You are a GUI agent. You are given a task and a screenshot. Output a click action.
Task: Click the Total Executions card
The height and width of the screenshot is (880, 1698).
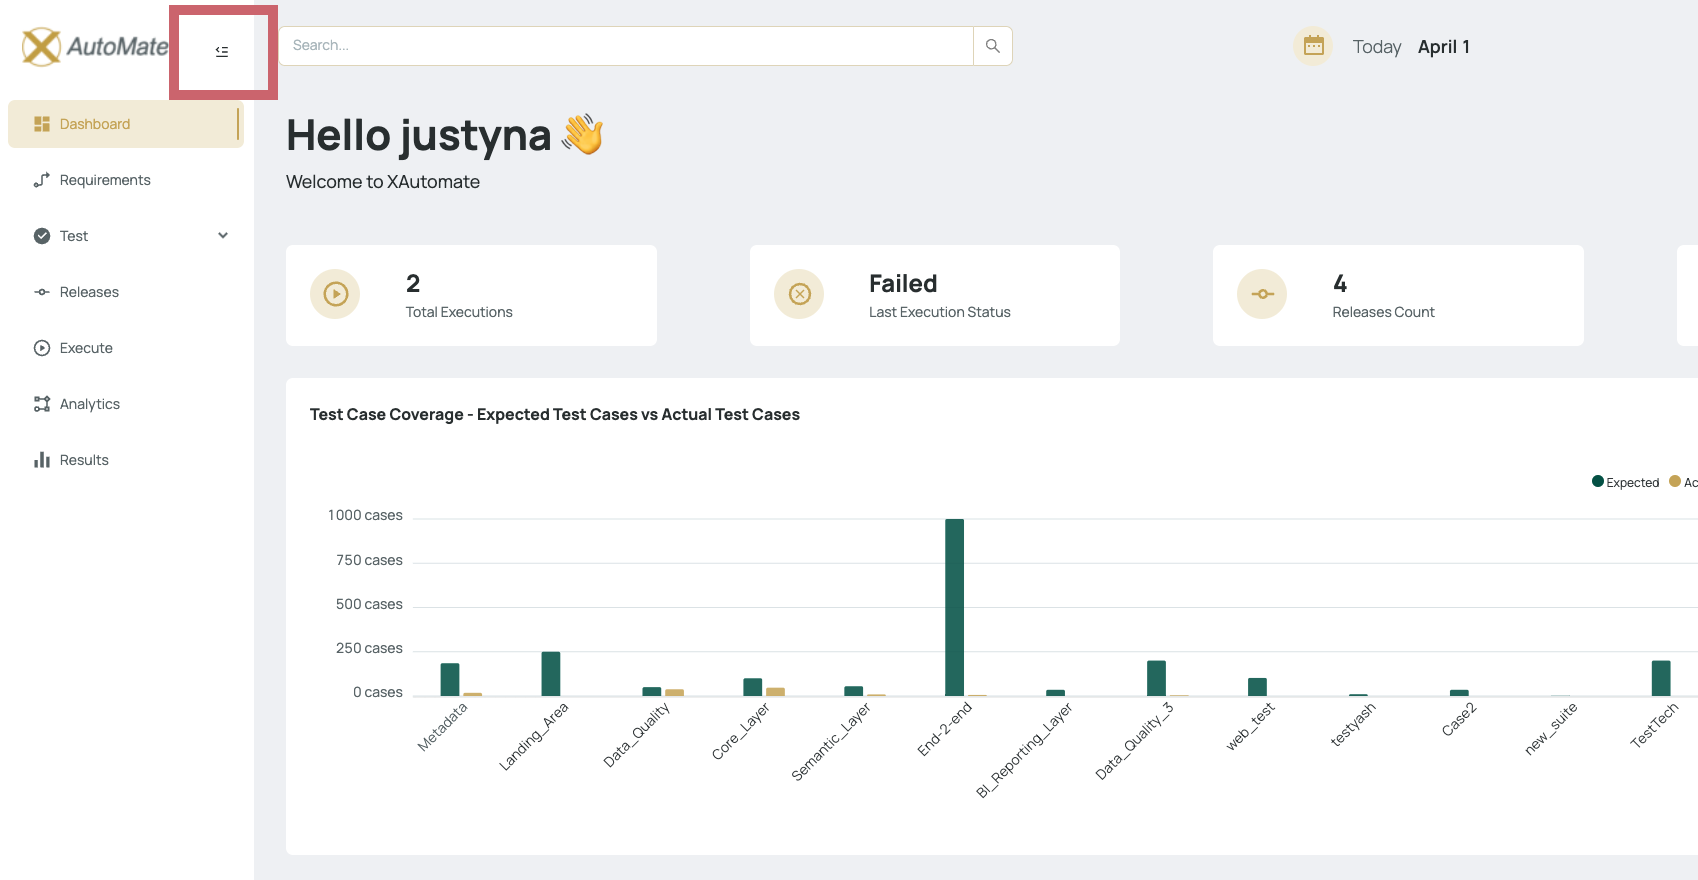click(471, 295)
